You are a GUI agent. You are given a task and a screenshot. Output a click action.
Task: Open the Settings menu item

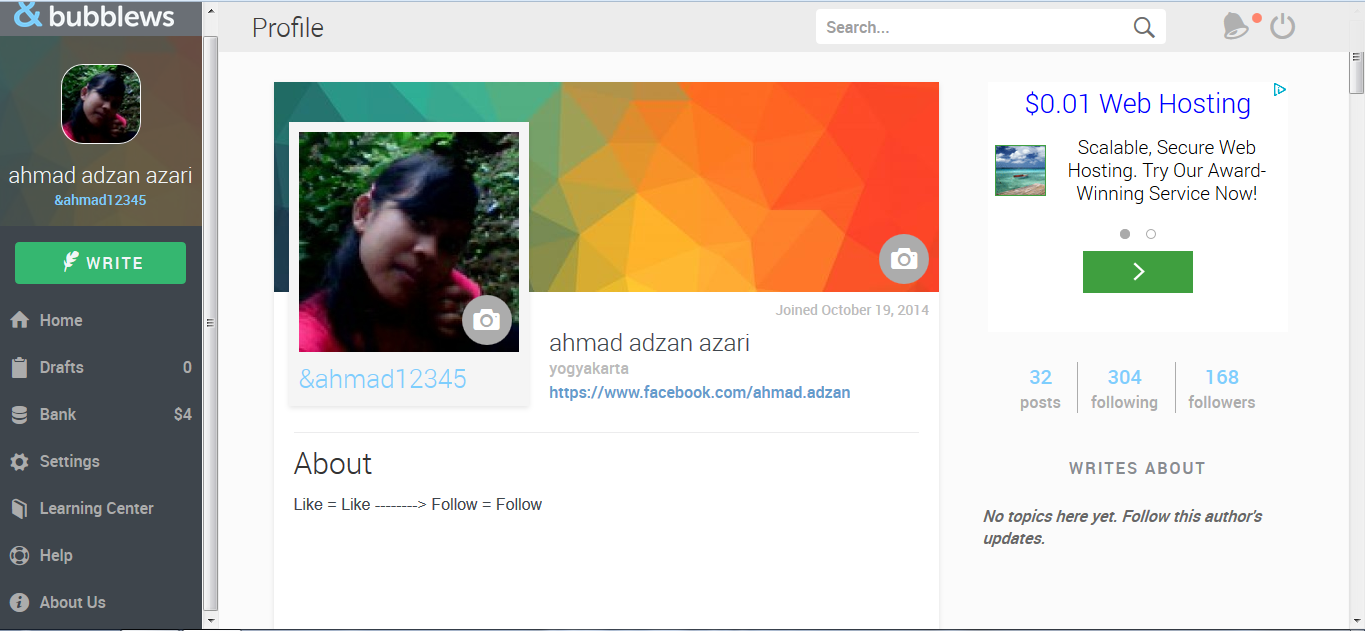[100, 461]
